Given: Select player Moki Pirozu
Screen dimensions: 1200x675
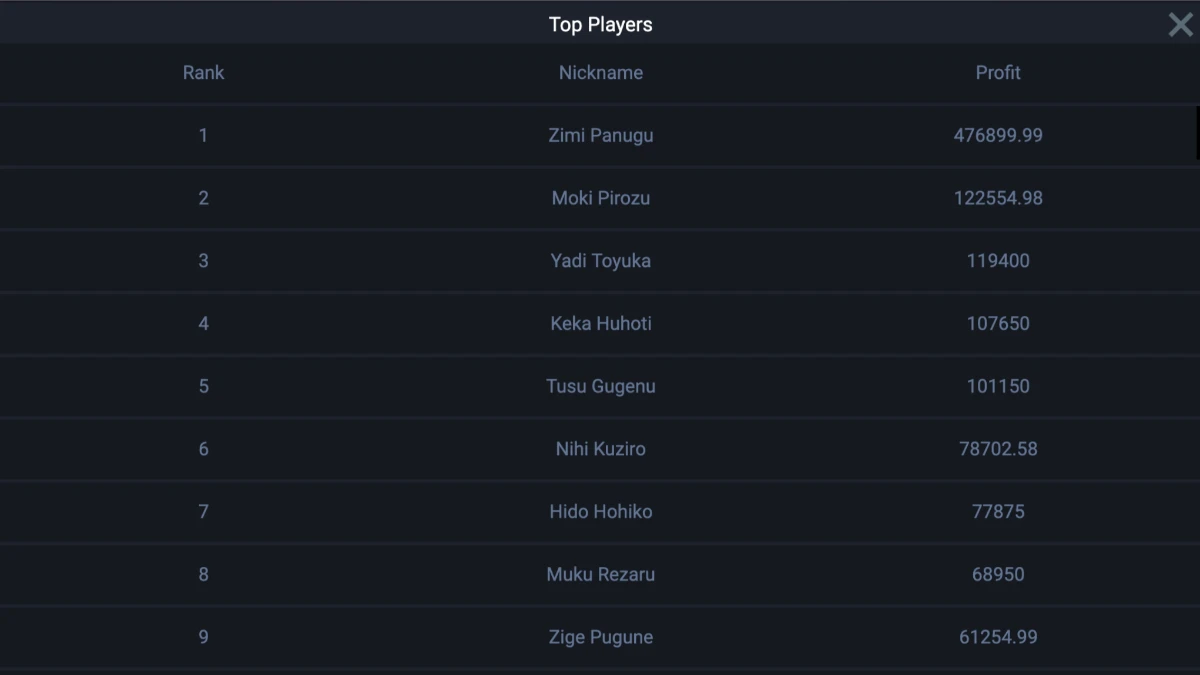Looking at the screenshot, I should click(600, 198).
